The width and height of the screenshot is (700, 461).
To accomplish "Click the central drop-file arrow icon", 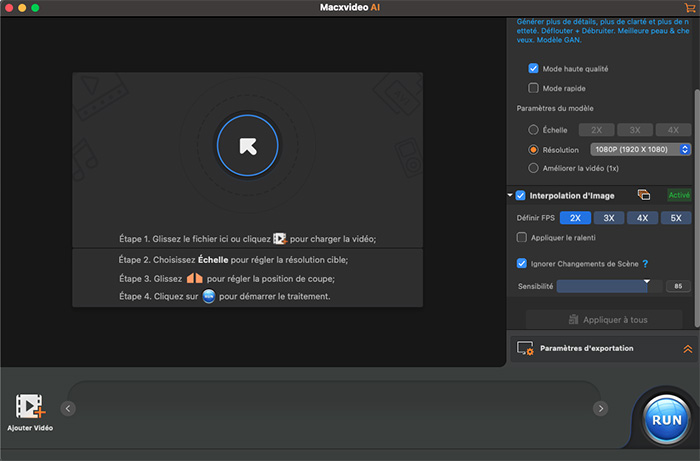I will (248, 146).
